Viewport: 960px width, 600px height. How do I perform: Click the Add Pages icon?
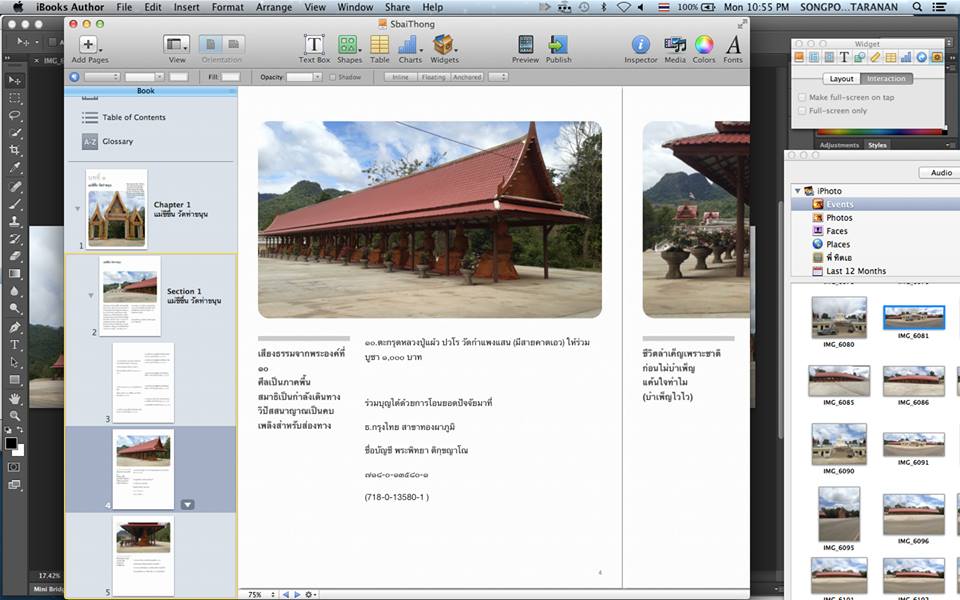89,44
